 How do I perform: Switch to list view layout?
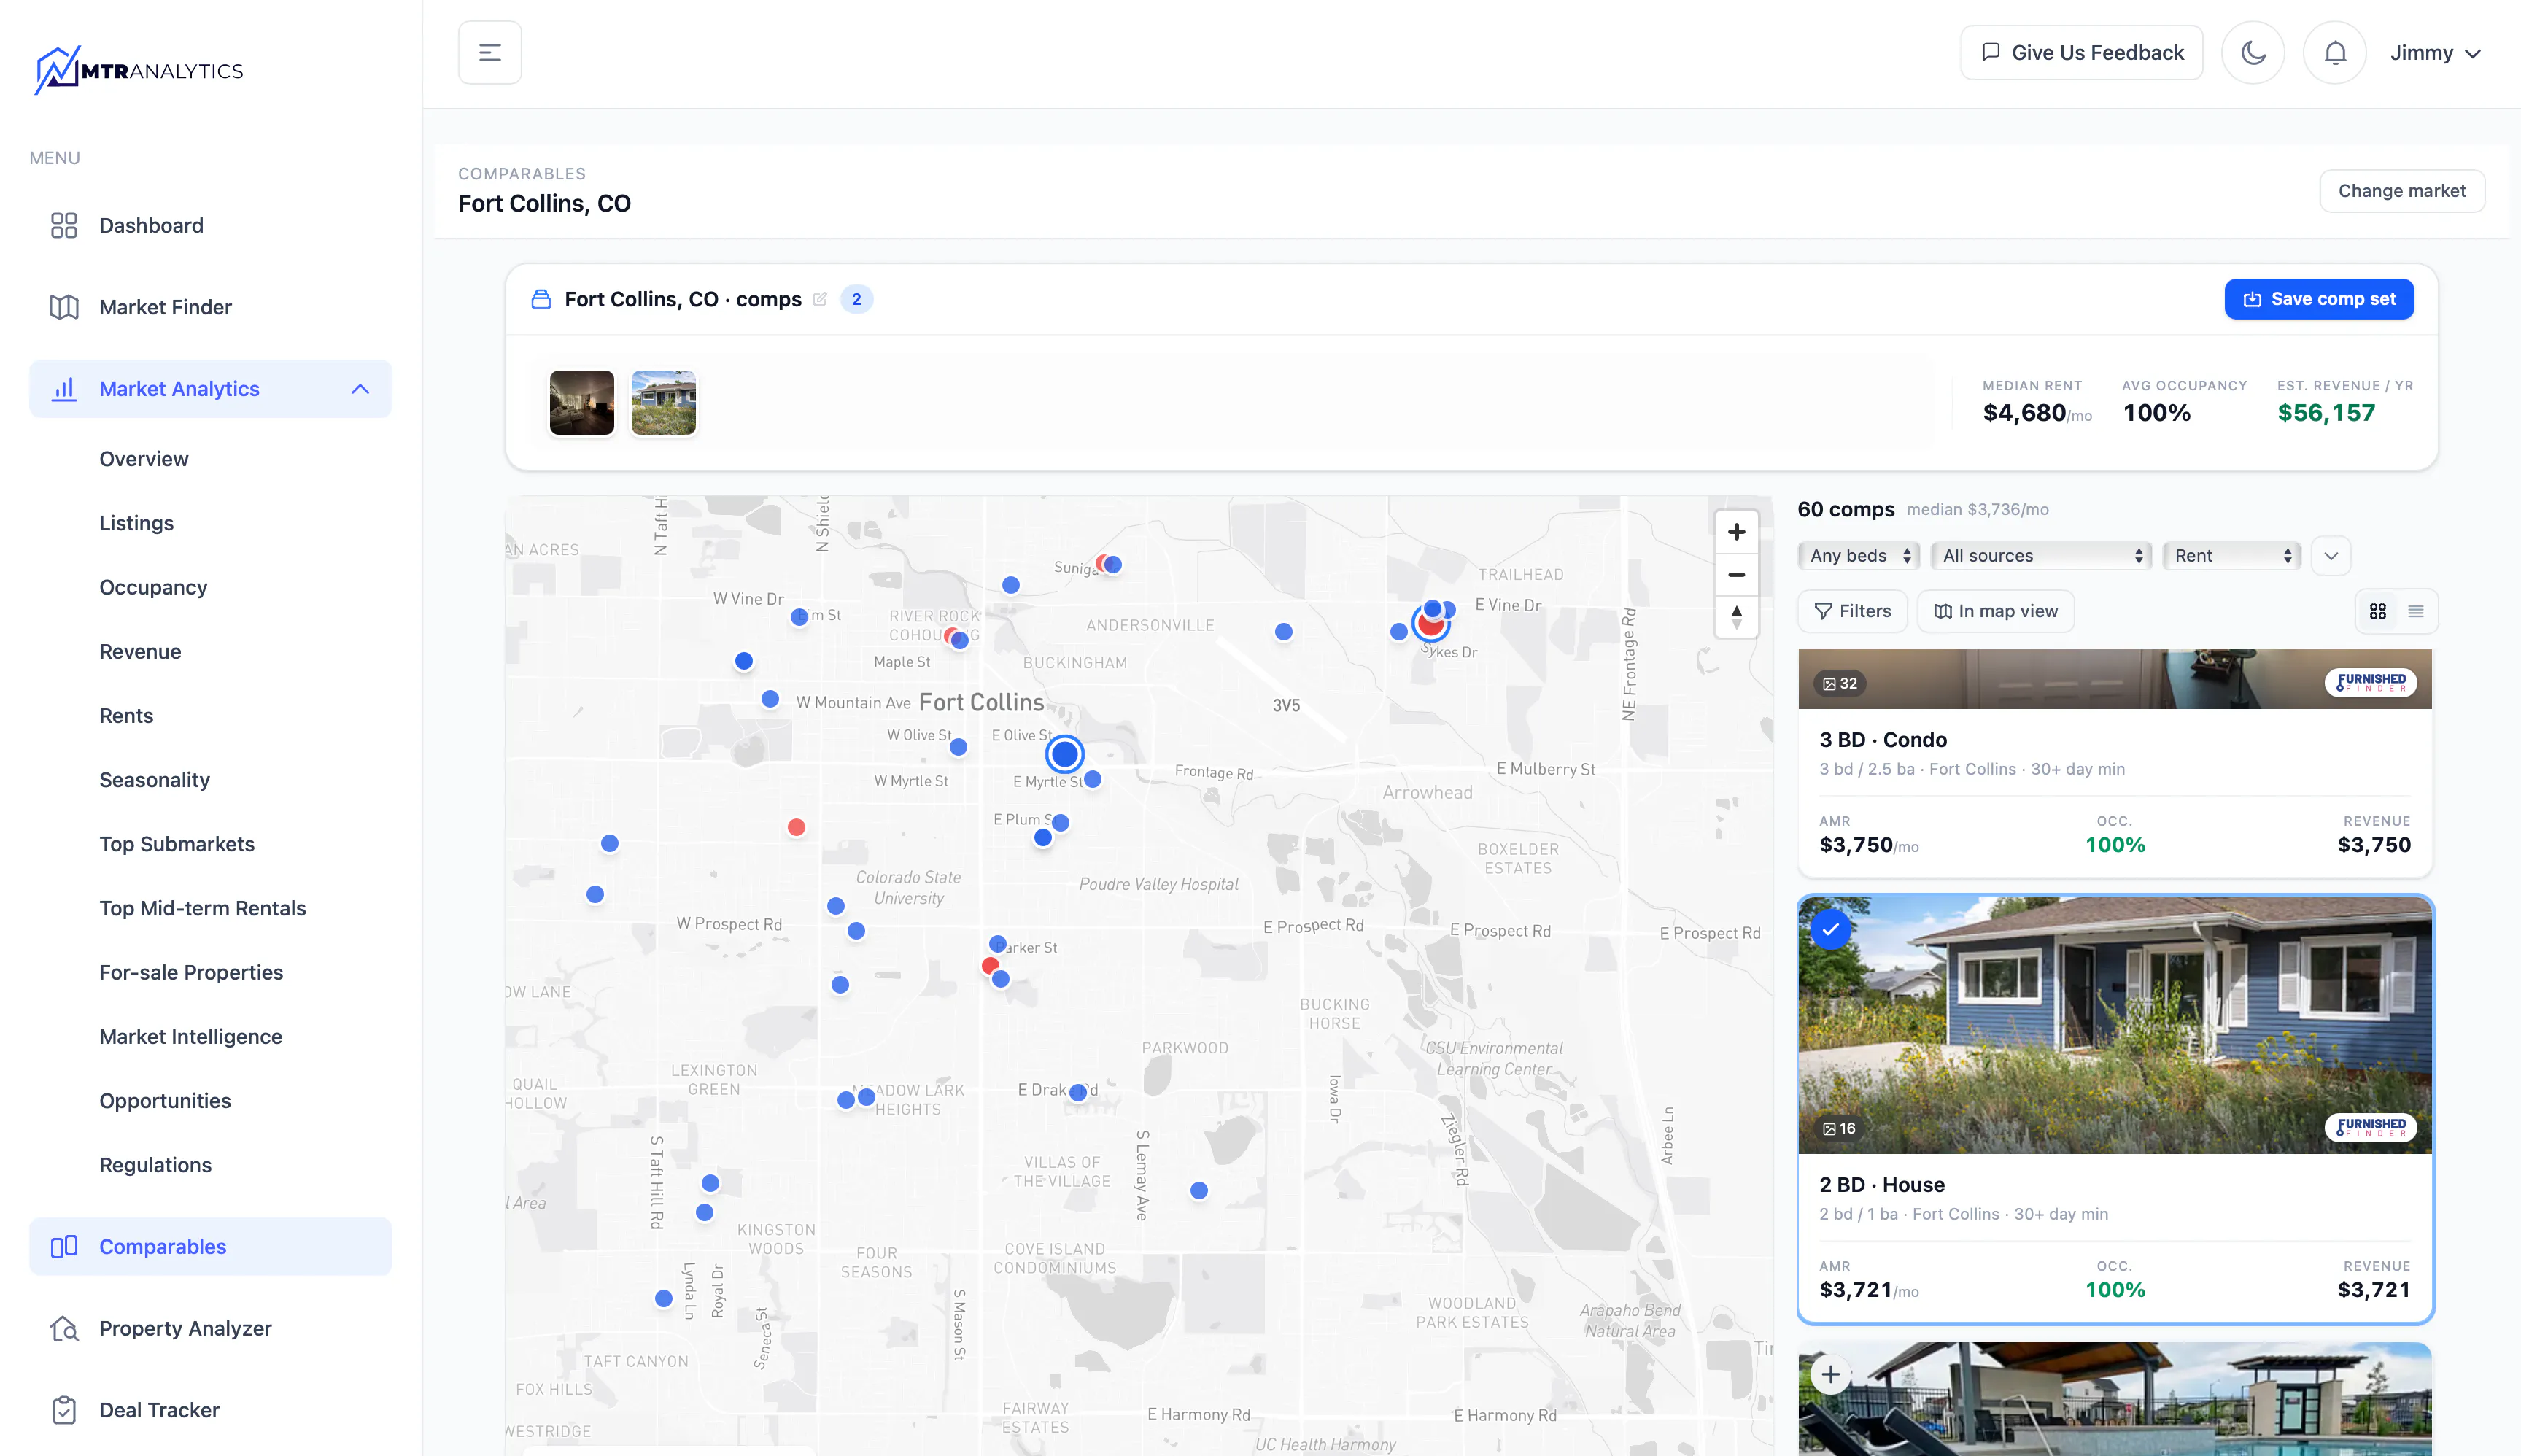tap(2415, 611)
